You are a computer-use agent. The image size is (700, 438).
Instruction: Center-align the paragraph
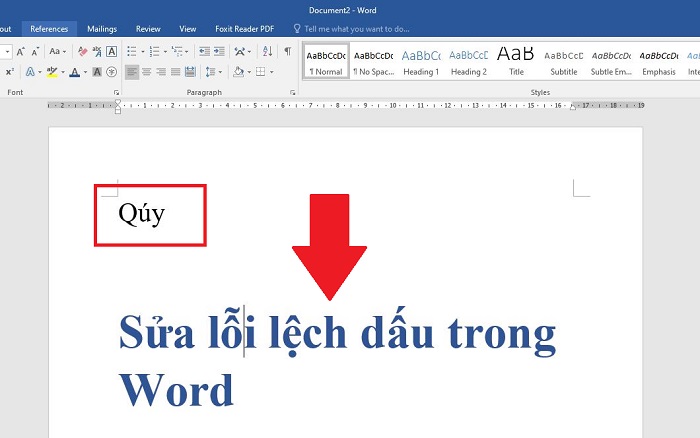coord(146,71)
